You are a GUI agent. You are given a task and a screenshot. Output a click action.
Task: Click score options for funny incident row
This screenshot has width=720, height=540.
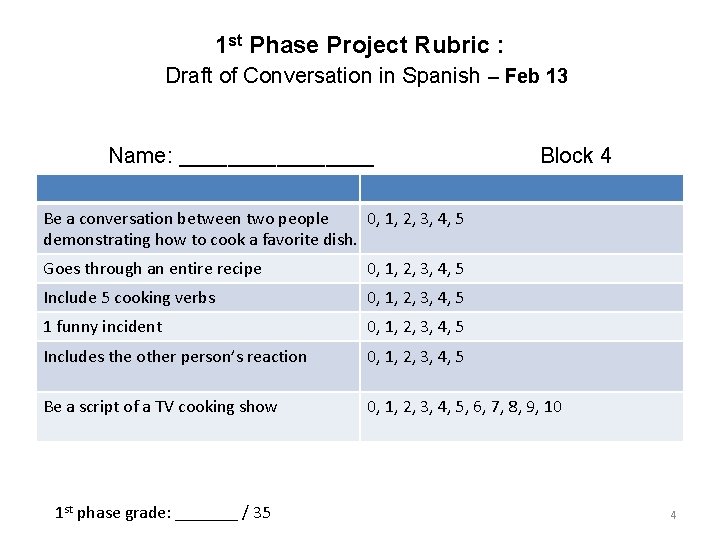415,326
